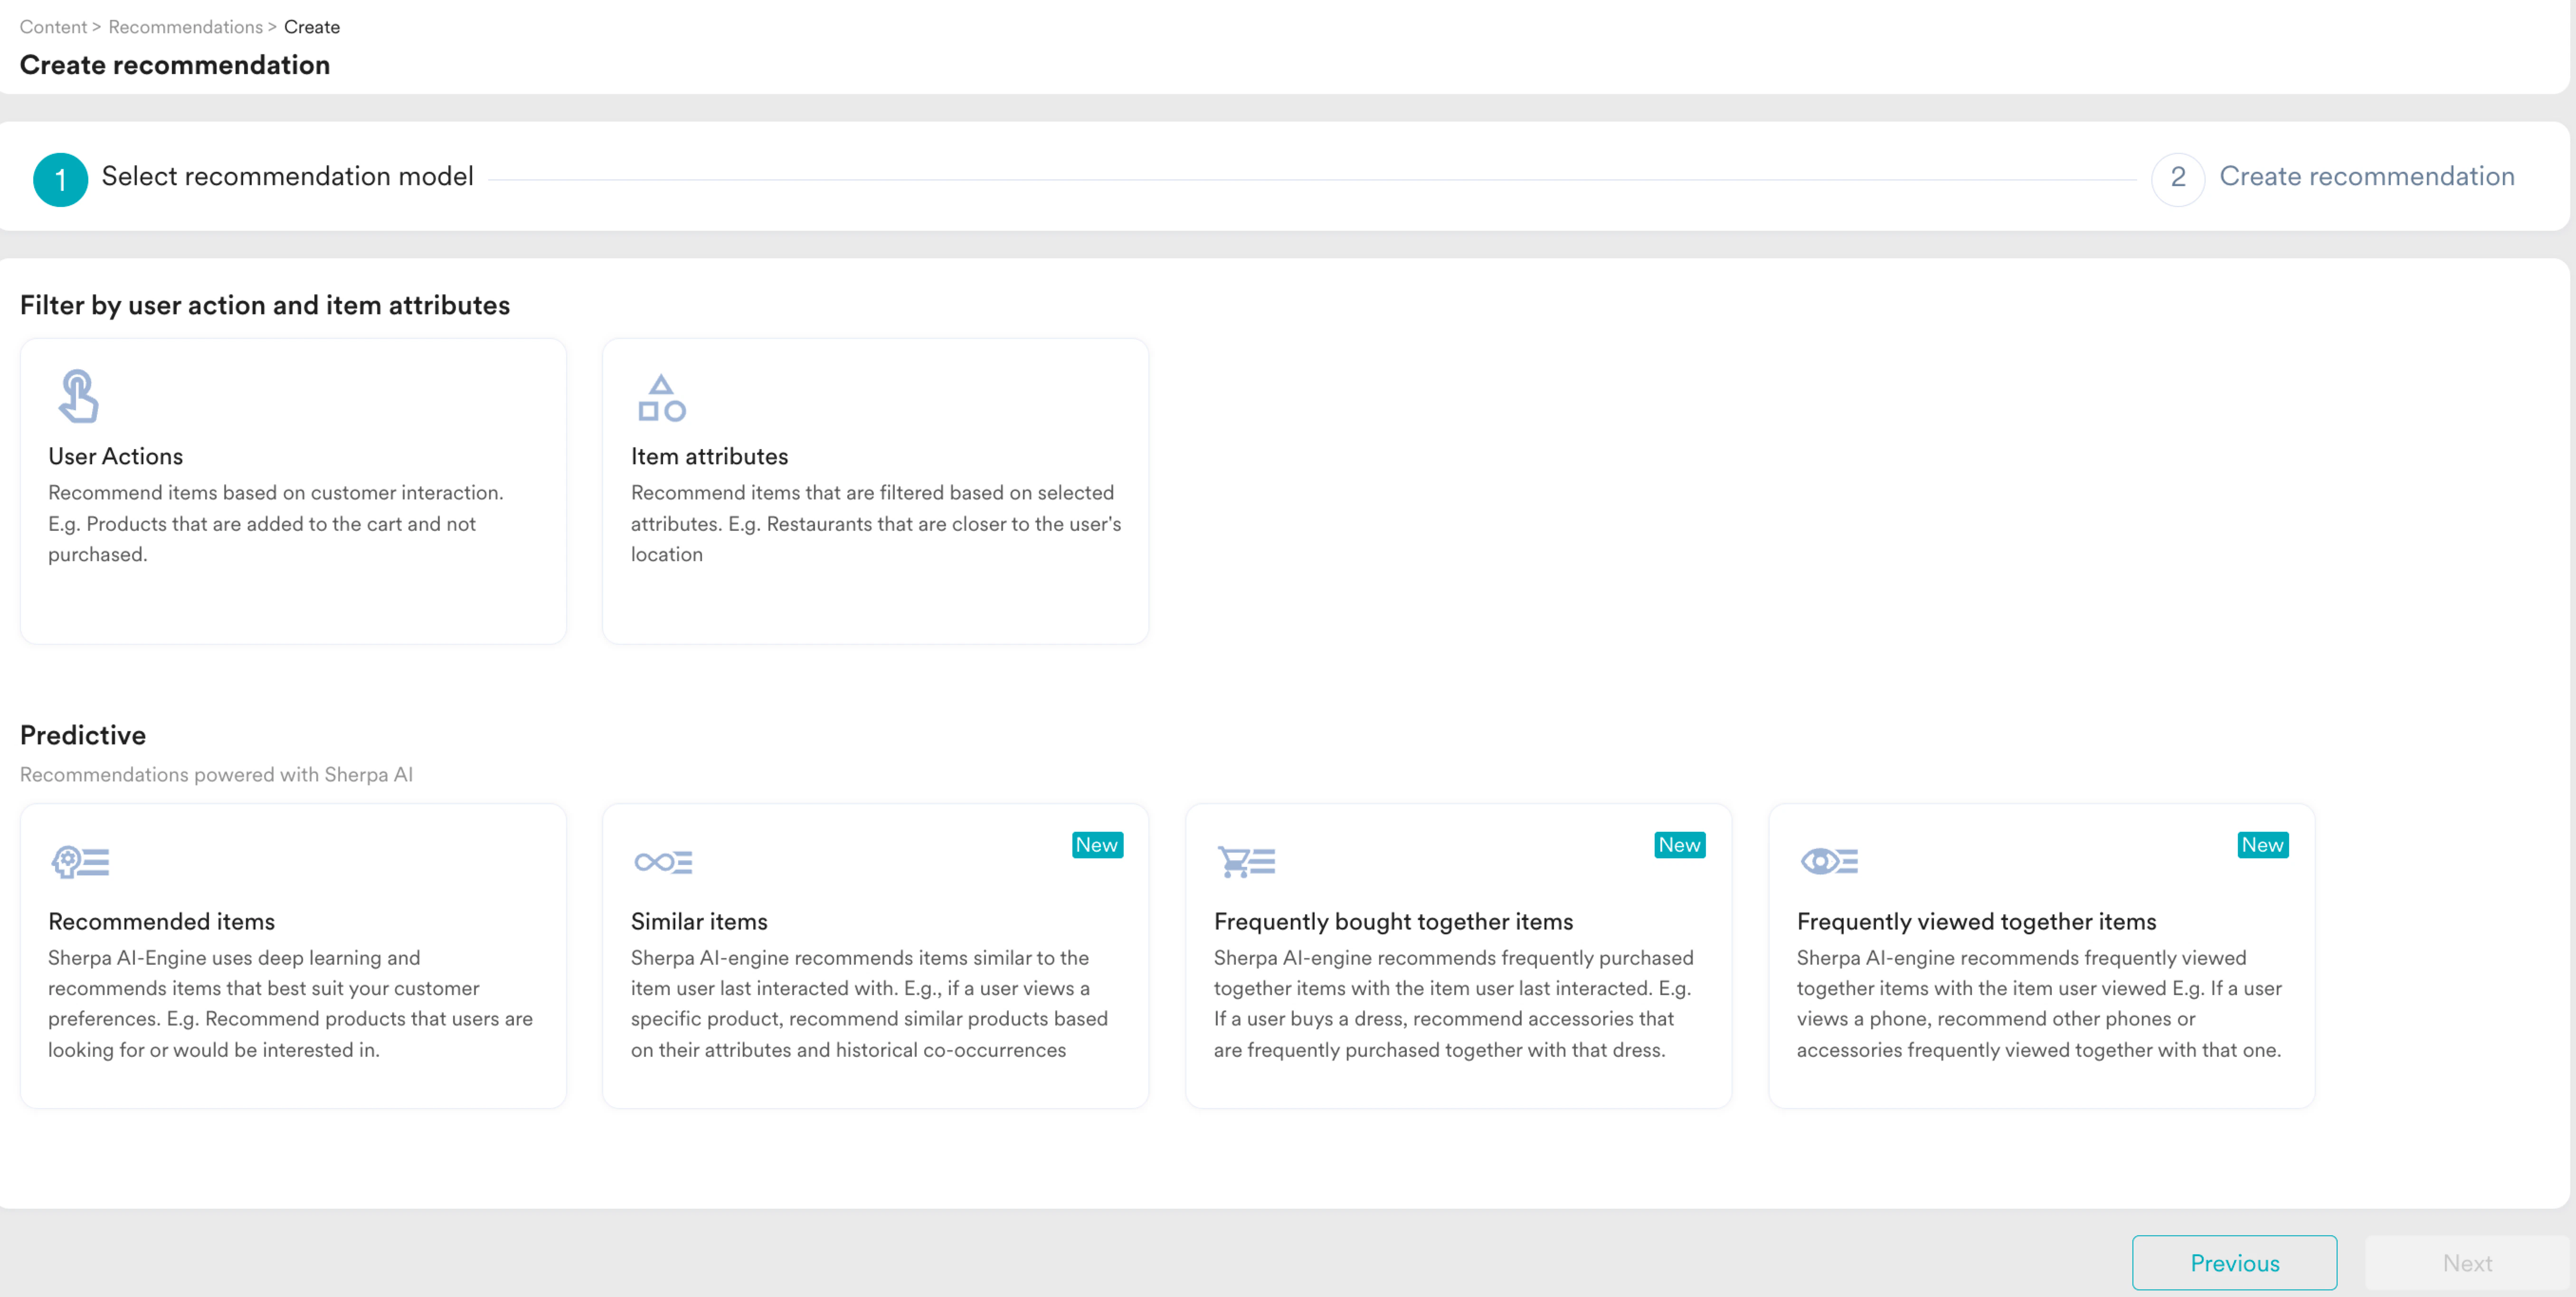Go to Content in the breadcrumb
2576x1297 pixels.
tap(53, 27)
